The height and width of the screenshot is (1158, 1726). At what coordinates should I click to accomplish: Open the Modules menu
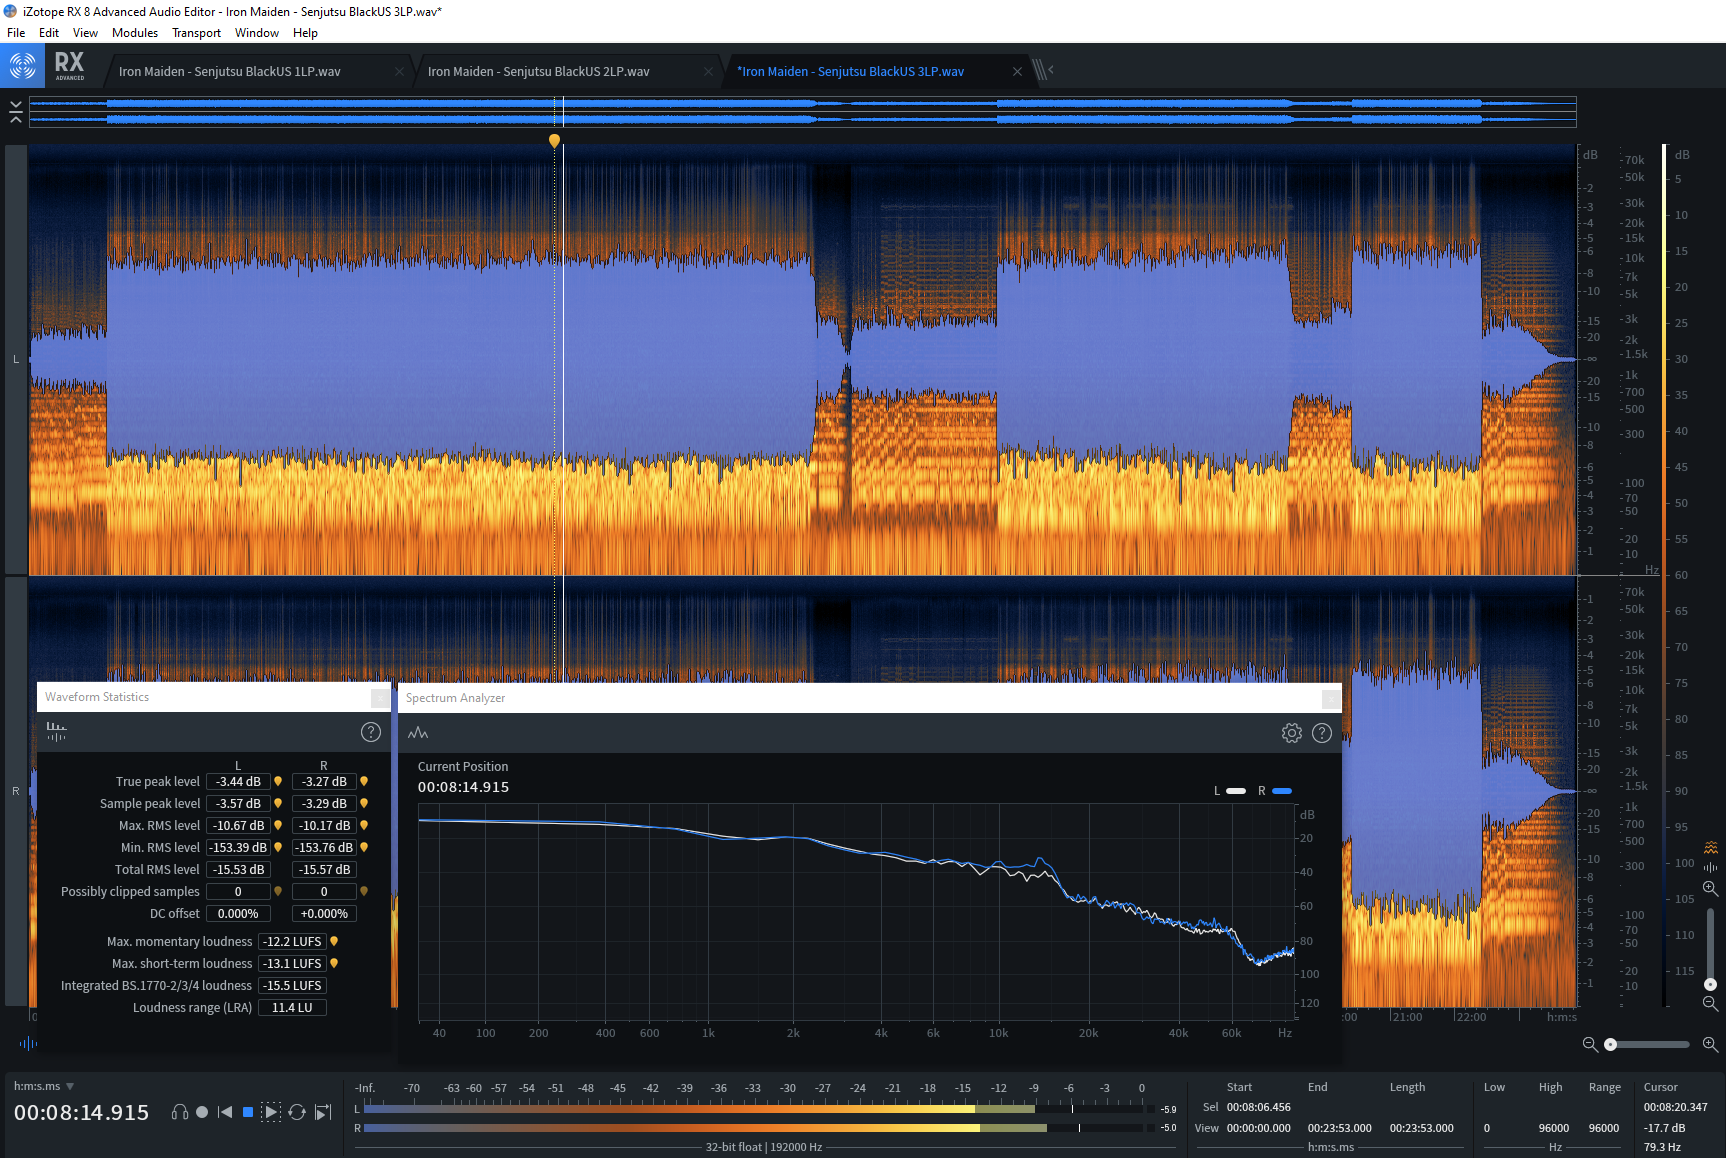tap(135, 32)
